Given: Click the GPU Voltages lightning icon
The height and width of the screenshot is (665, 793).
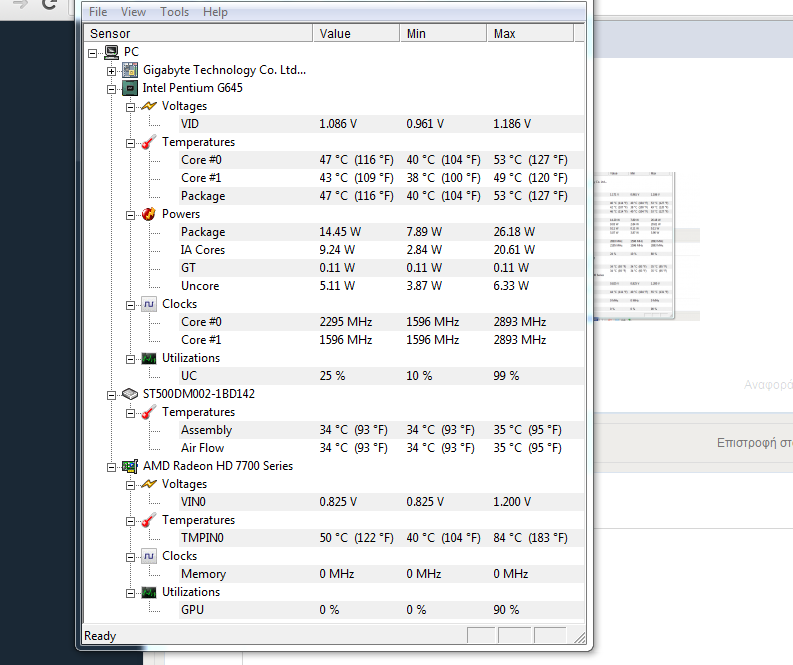Looking at the screenshot, I should 149,484.
